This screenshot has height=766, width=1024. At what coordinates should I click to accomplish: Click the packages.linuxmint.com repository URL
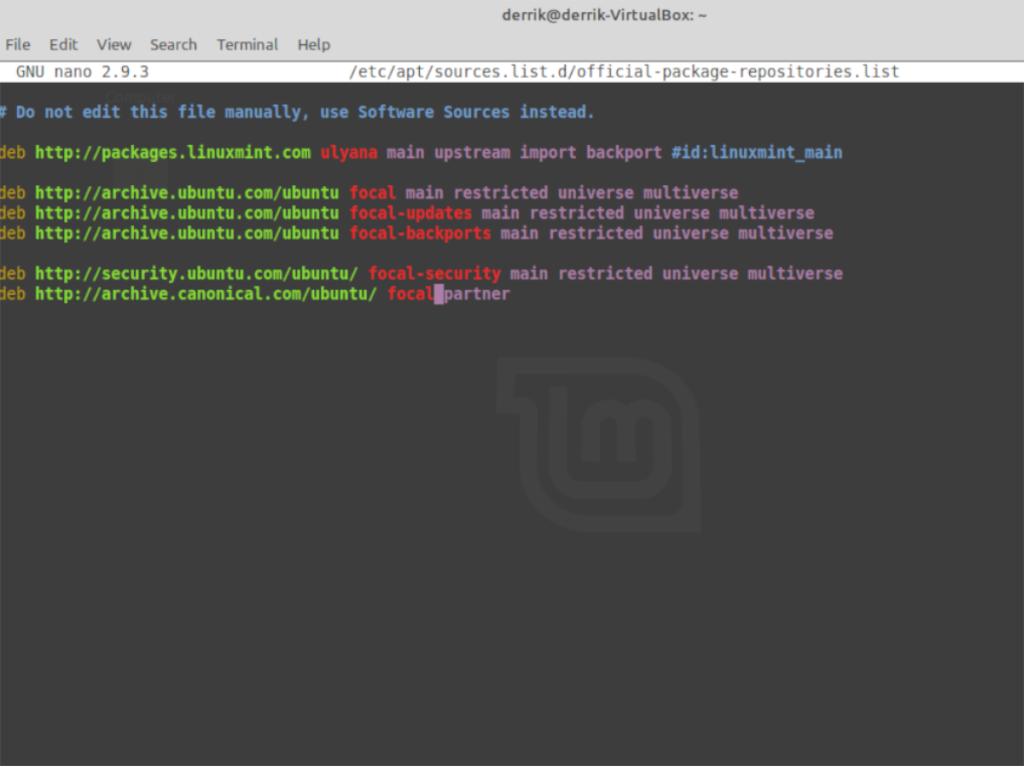point(172,152)
